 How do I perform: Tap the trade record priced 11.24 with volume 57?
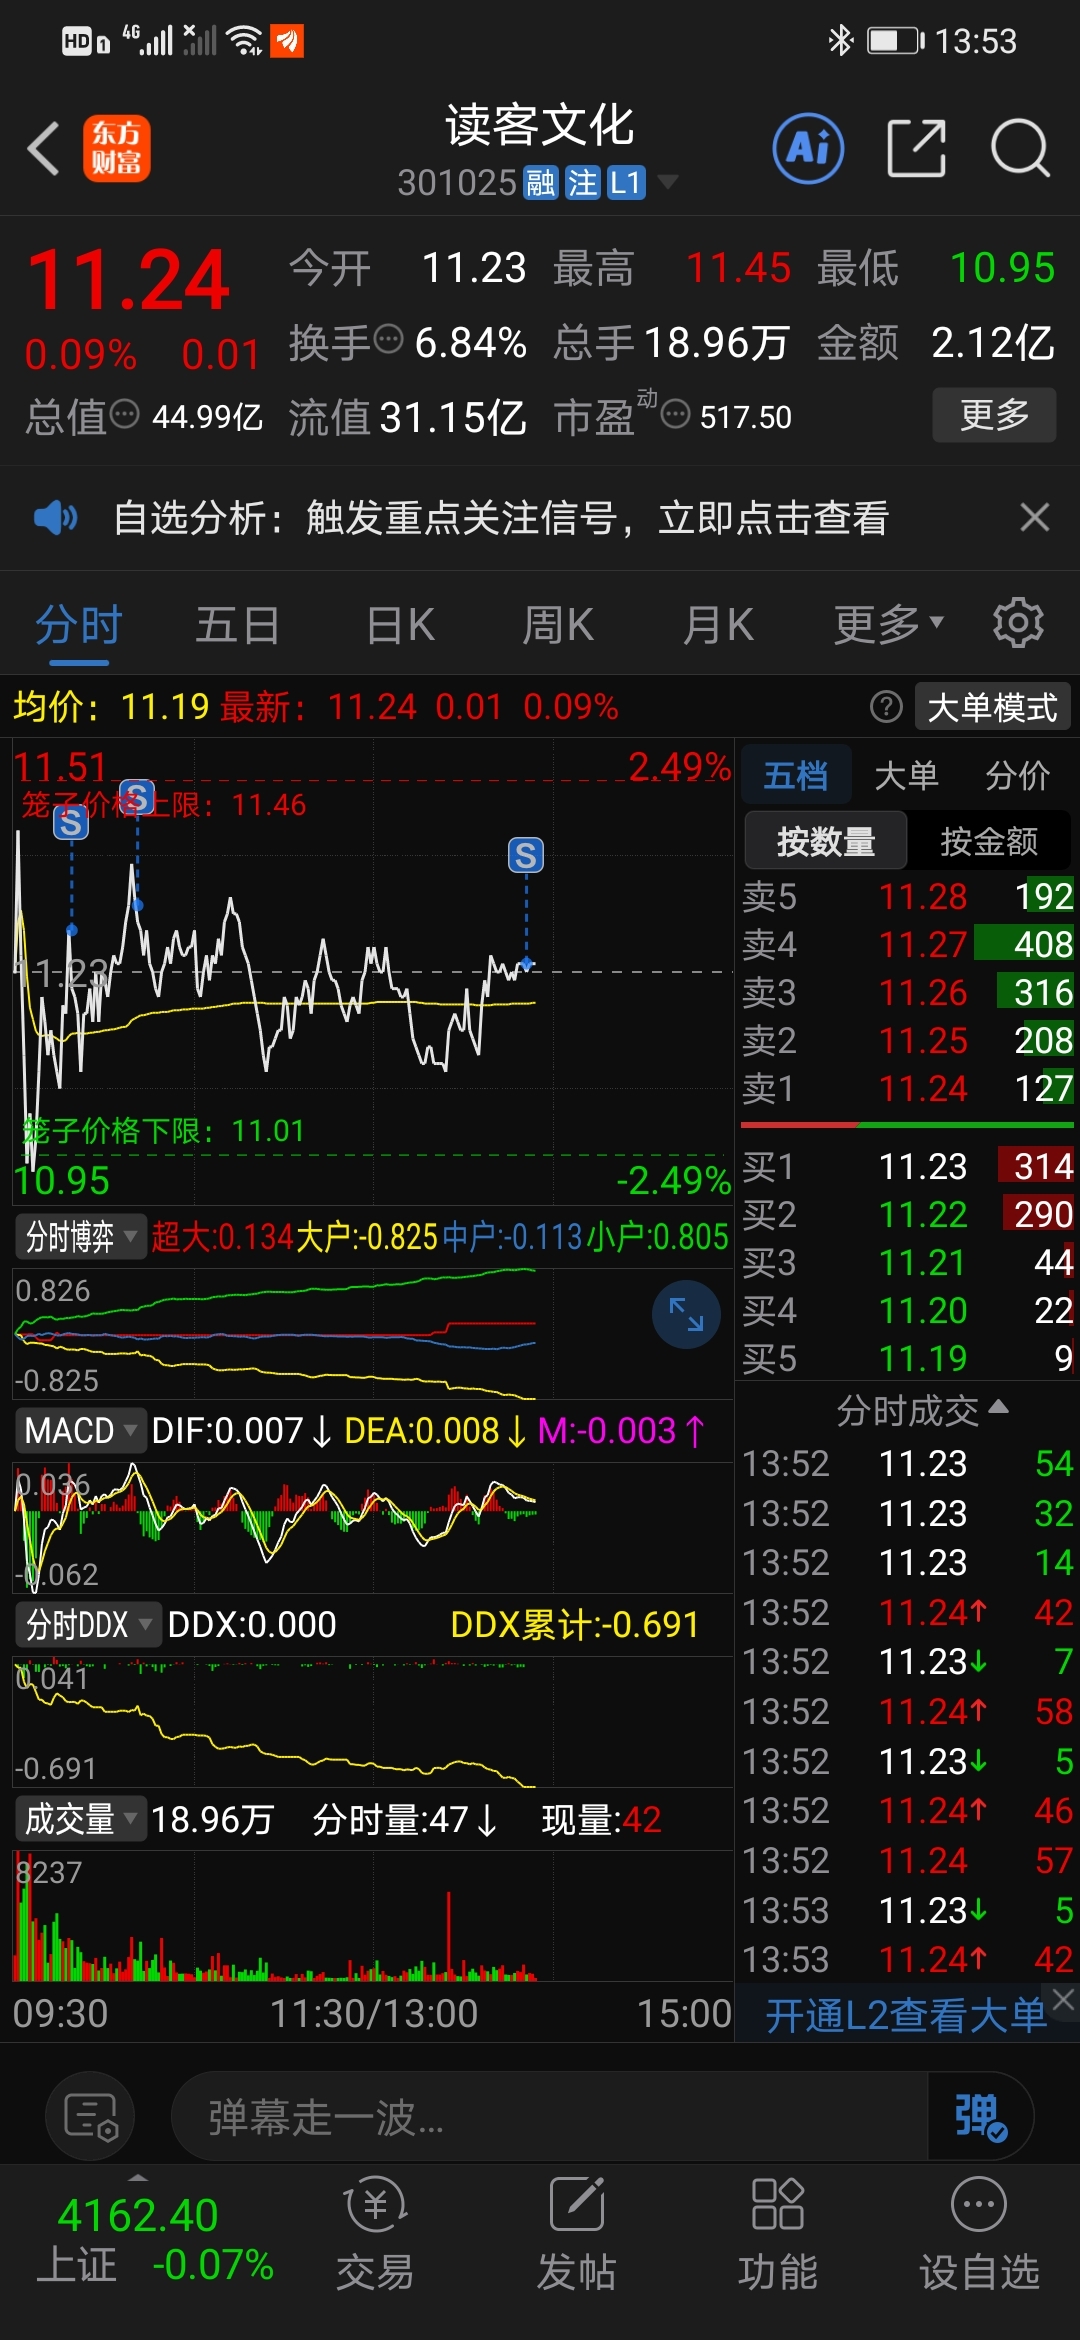(x=908, y=1860)
